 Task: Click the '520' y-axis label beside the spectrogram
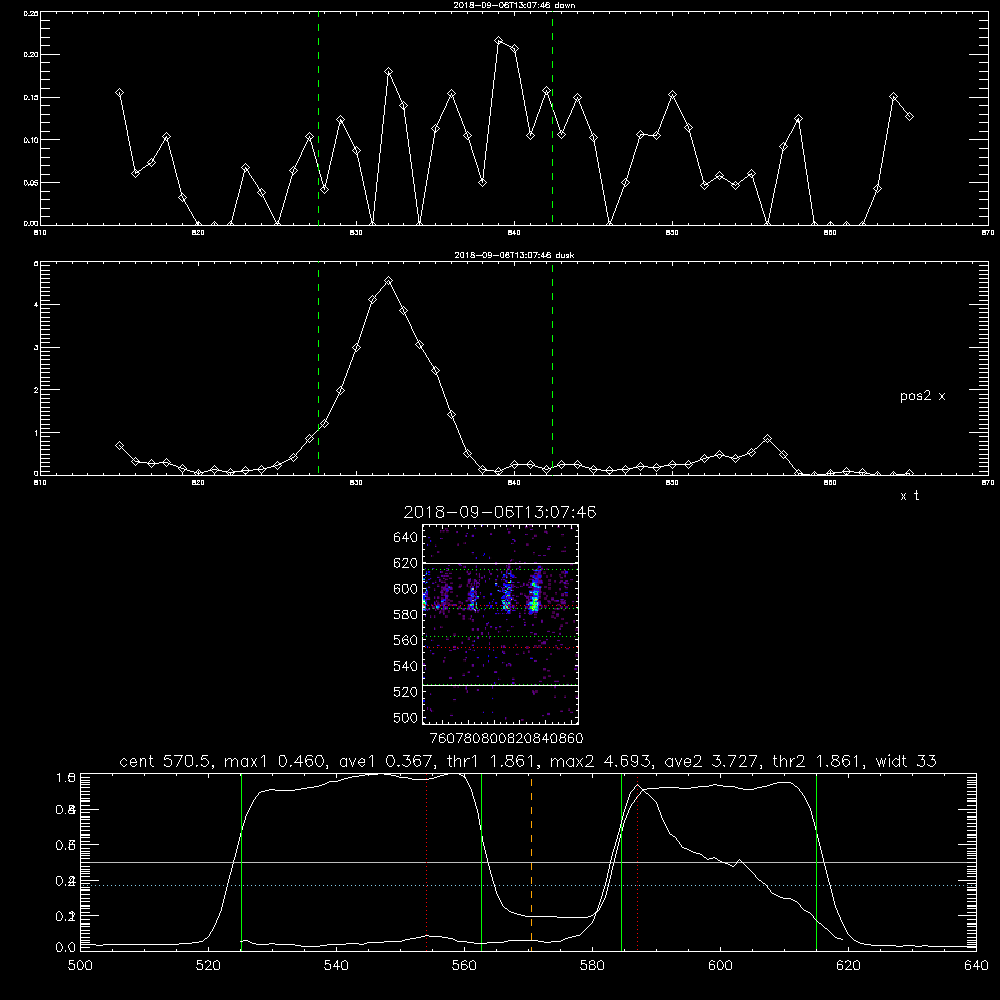406,692
